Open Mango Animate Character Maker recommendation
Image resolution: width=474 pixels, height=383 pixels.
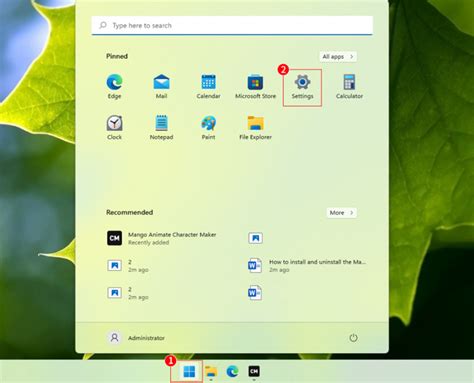(162, 238)
